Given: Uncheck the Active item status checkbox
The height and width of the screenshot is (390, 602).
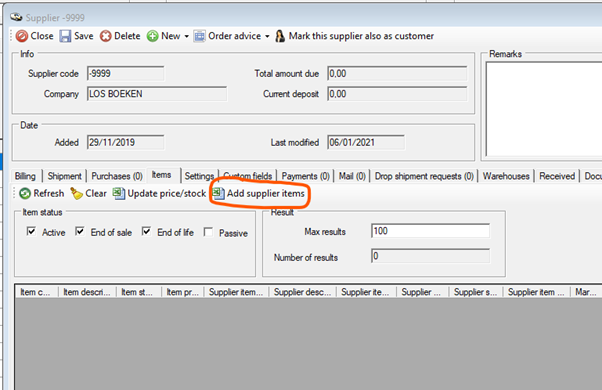Looking at the screenshot, I should coord(31,231).
